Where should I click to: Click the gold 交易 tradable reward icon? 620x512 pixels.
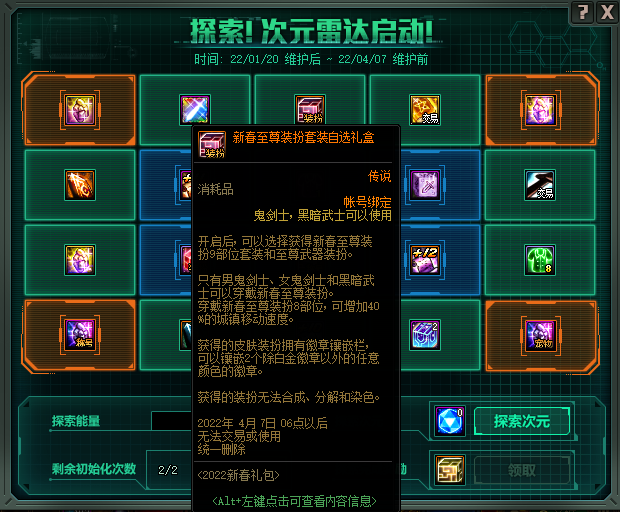pos(425,110)
